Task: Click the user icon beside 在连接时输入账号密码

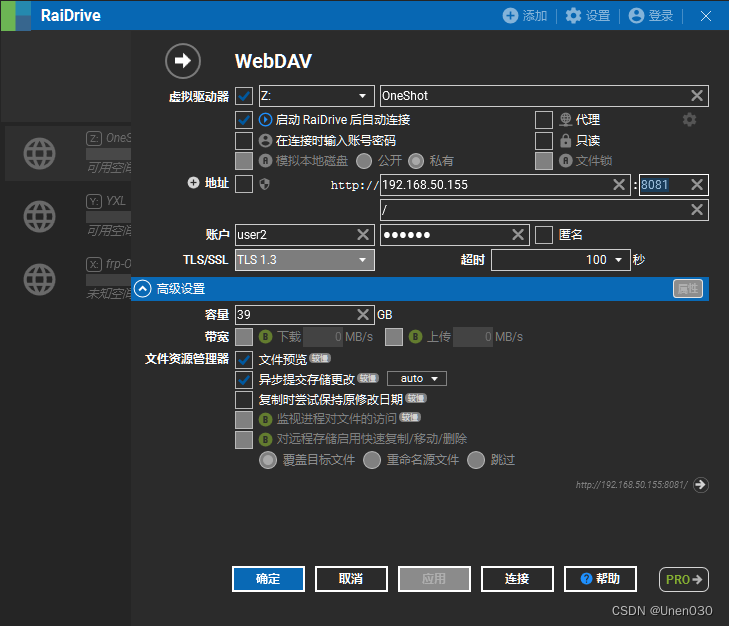Action: pyautogui.click(x=265, y=140)
